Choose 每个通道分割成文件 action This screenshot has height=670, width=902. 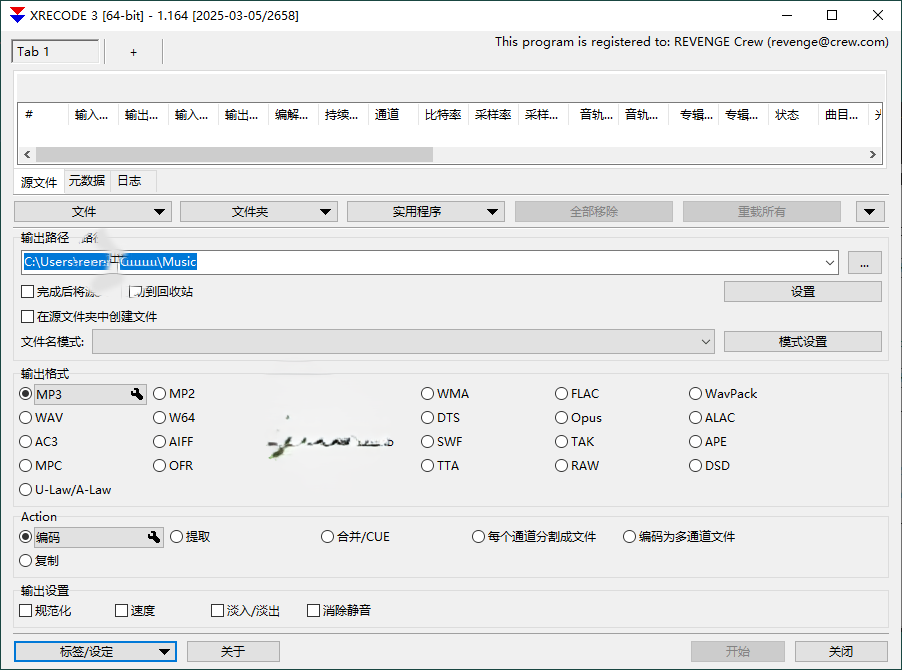pyautogui.click(x=534, y=537)
